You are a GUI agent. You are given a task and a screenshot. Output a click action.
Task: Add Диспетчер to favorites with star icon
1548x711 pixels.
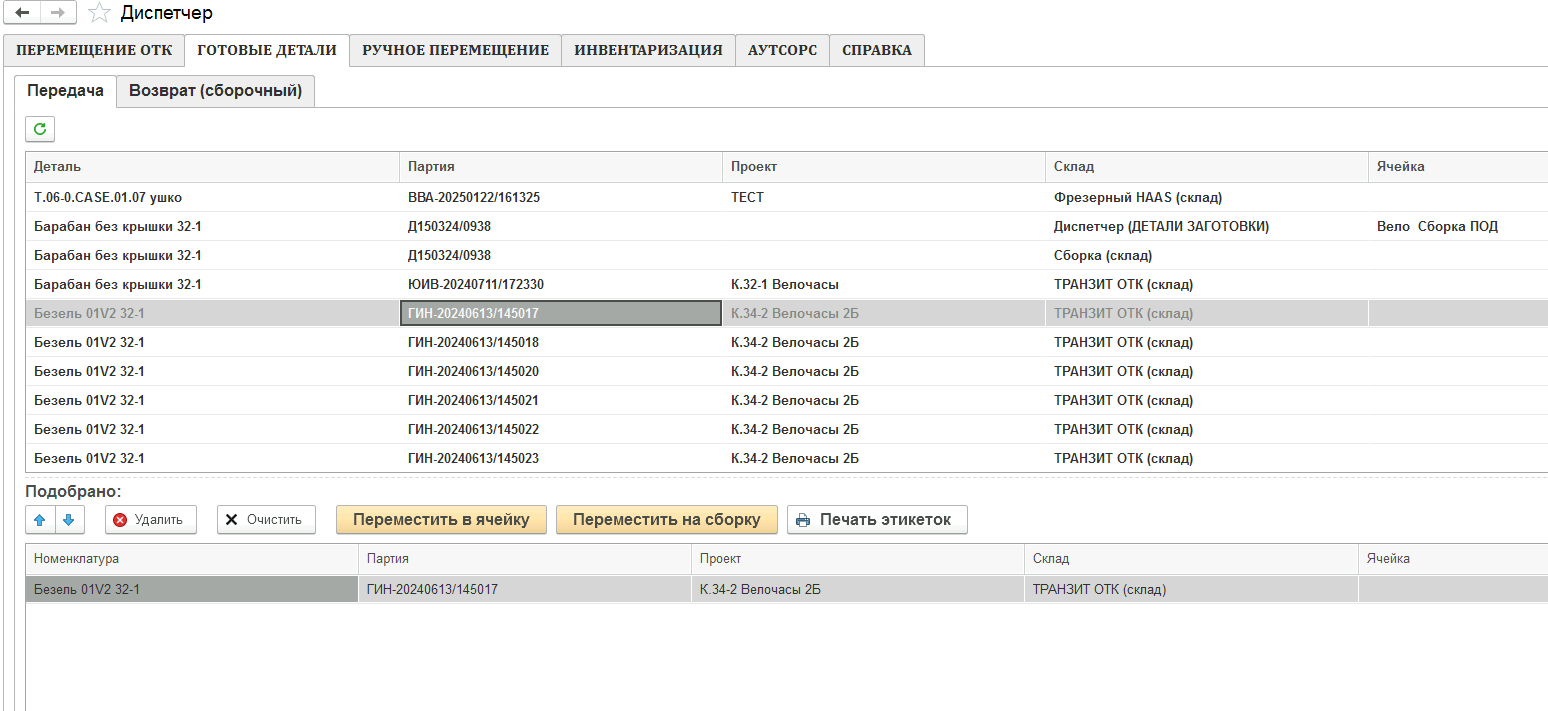99,13
